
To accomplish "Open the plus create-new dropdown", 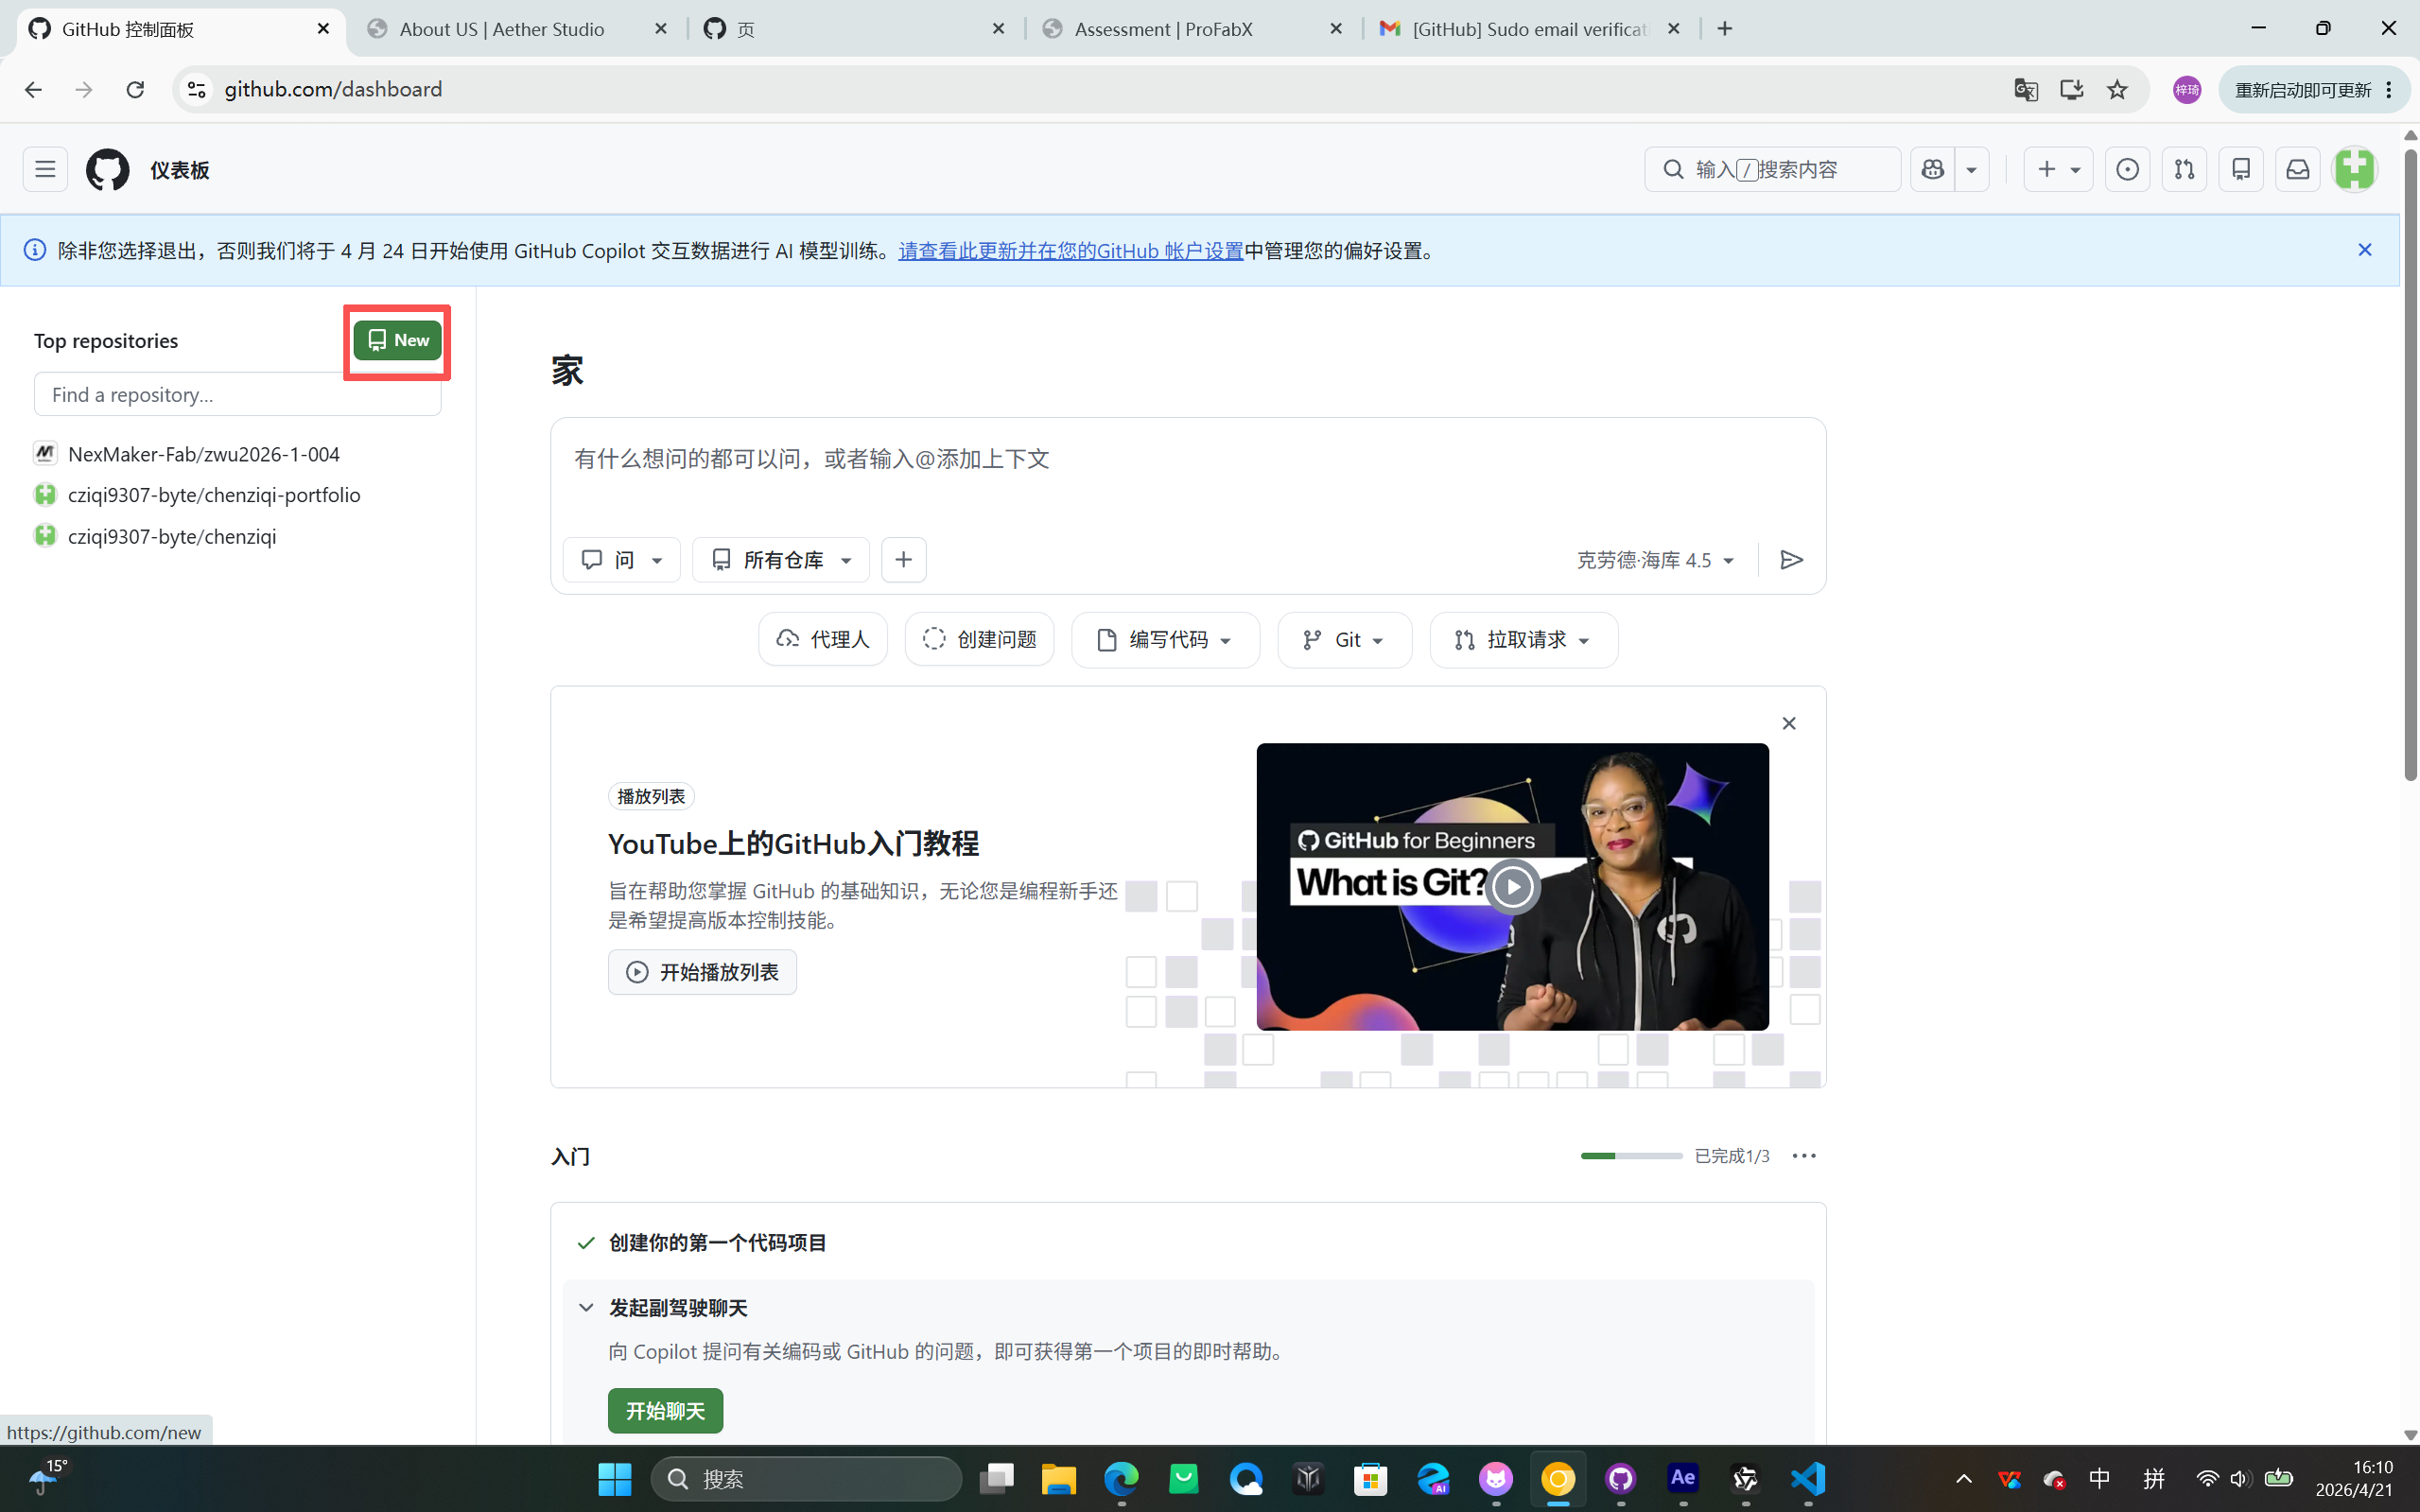I will click(x=2058, y=169).
